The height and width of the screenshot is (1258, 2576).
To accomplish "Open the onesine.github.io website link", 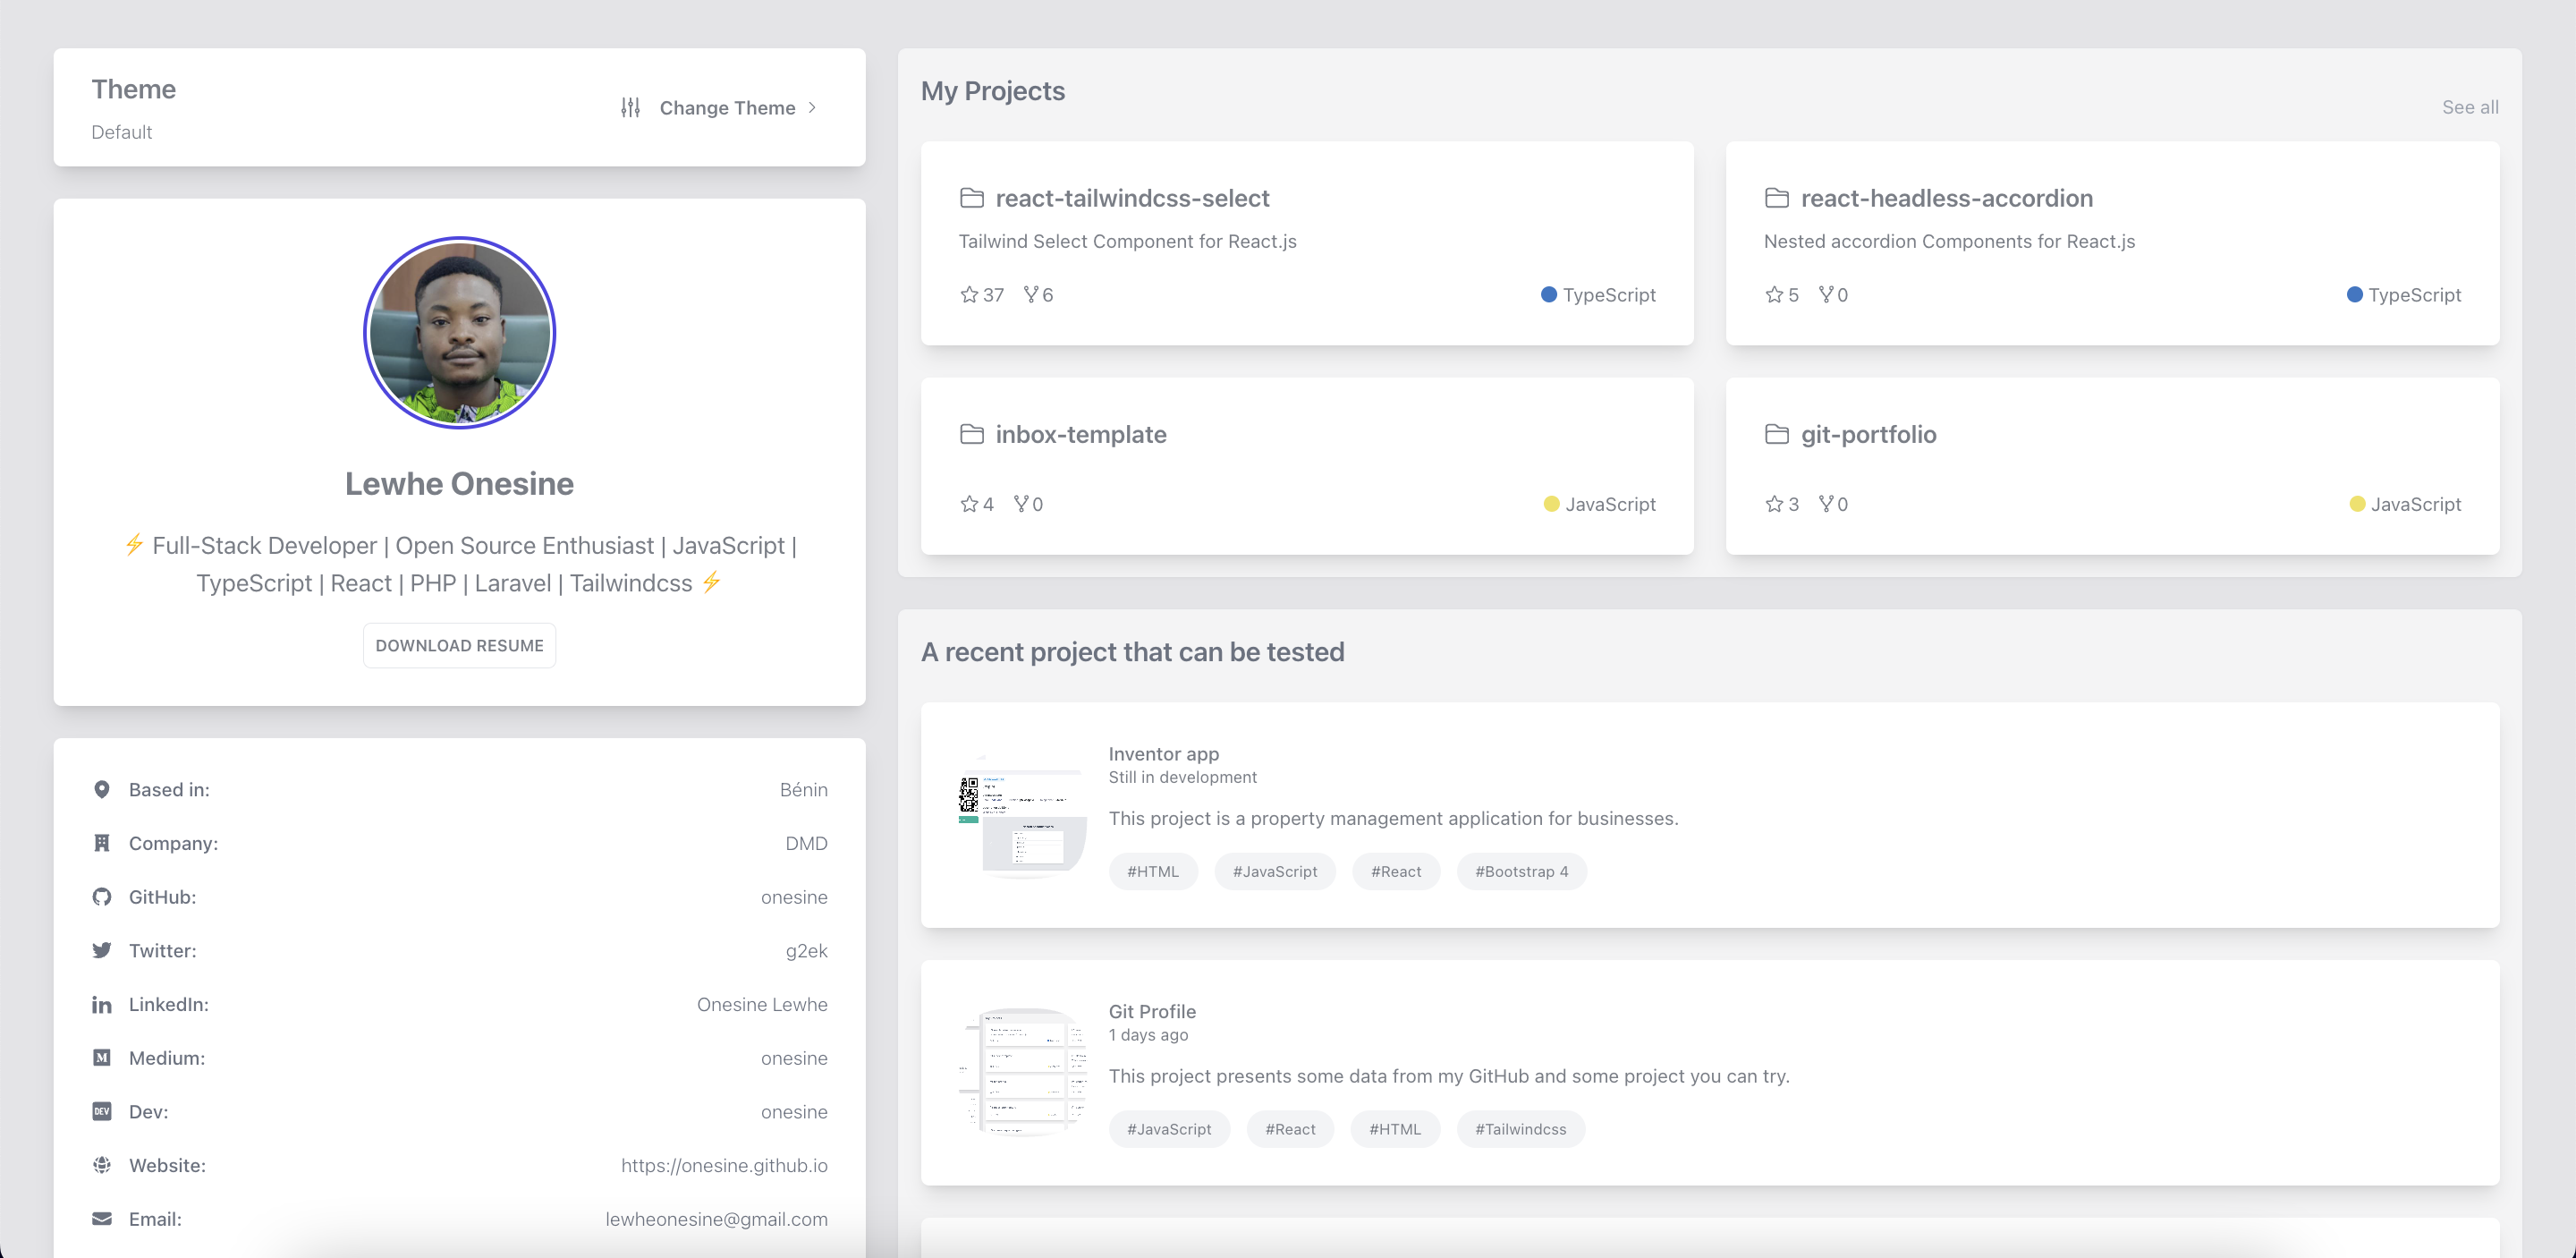I will (724, 1166).
